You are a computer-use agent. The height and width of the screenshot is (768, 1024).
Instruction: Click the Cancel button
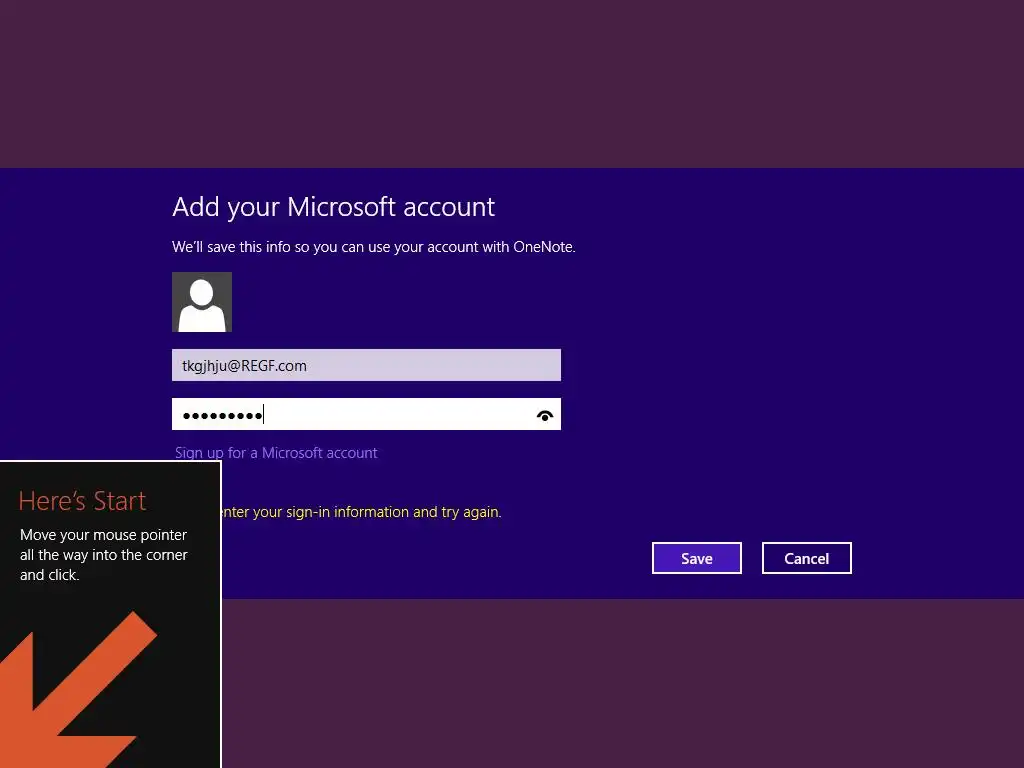point(807,558)
